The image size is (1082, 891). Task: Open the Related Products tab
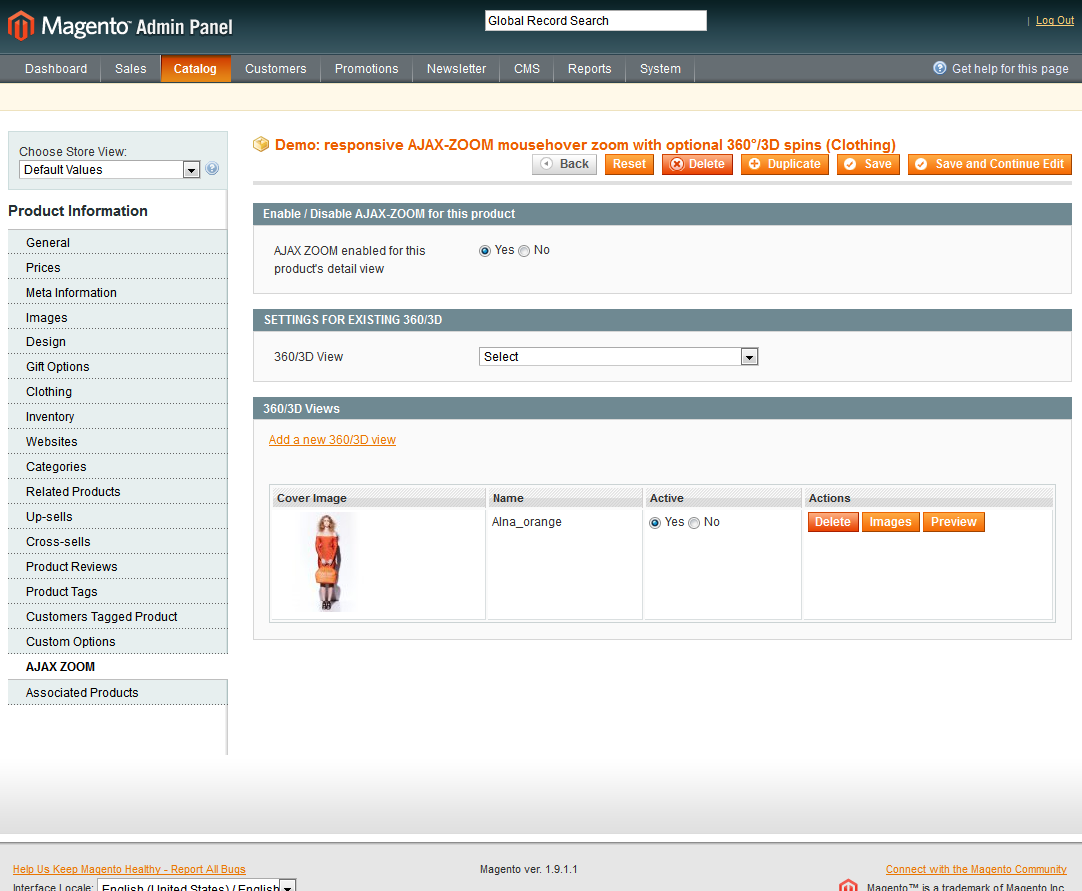[117, 491]
